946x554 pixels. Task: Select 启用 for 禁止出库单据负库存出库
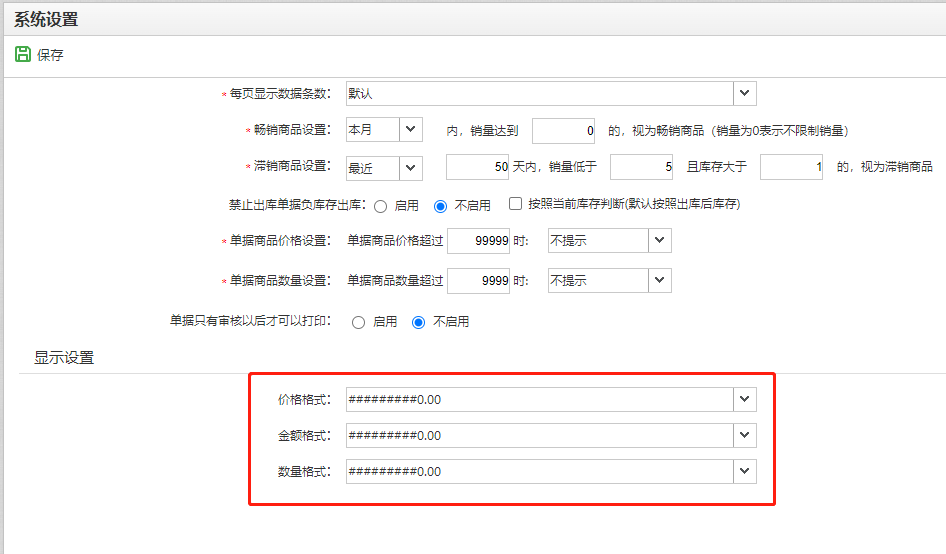(x=381, y=206)
